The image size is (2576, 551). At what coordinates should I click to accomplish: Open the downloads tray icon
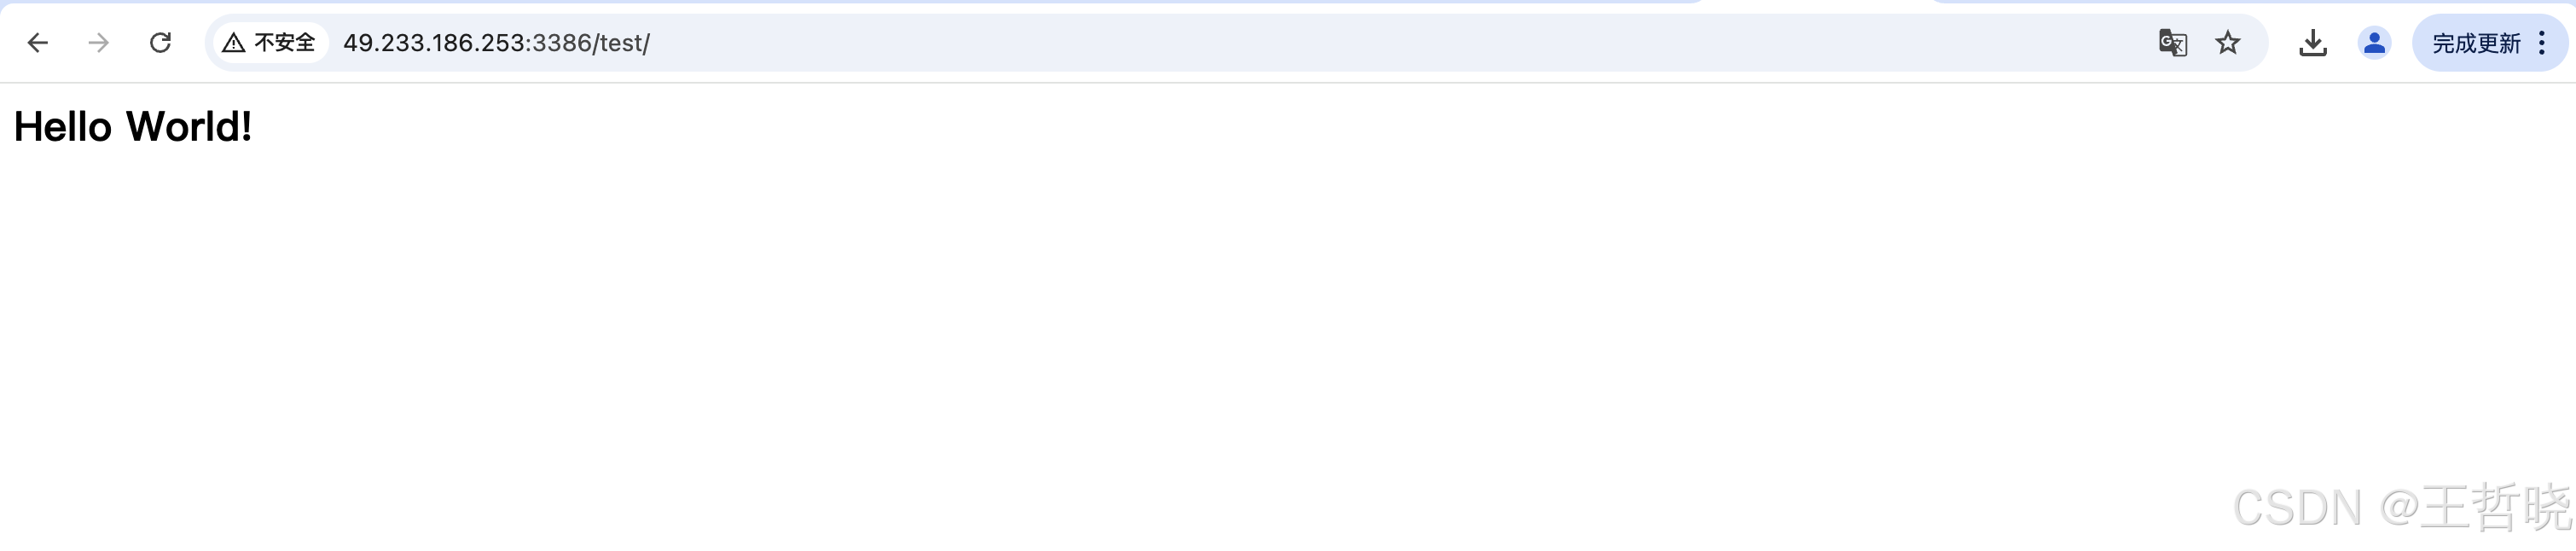click(2312, 43)
